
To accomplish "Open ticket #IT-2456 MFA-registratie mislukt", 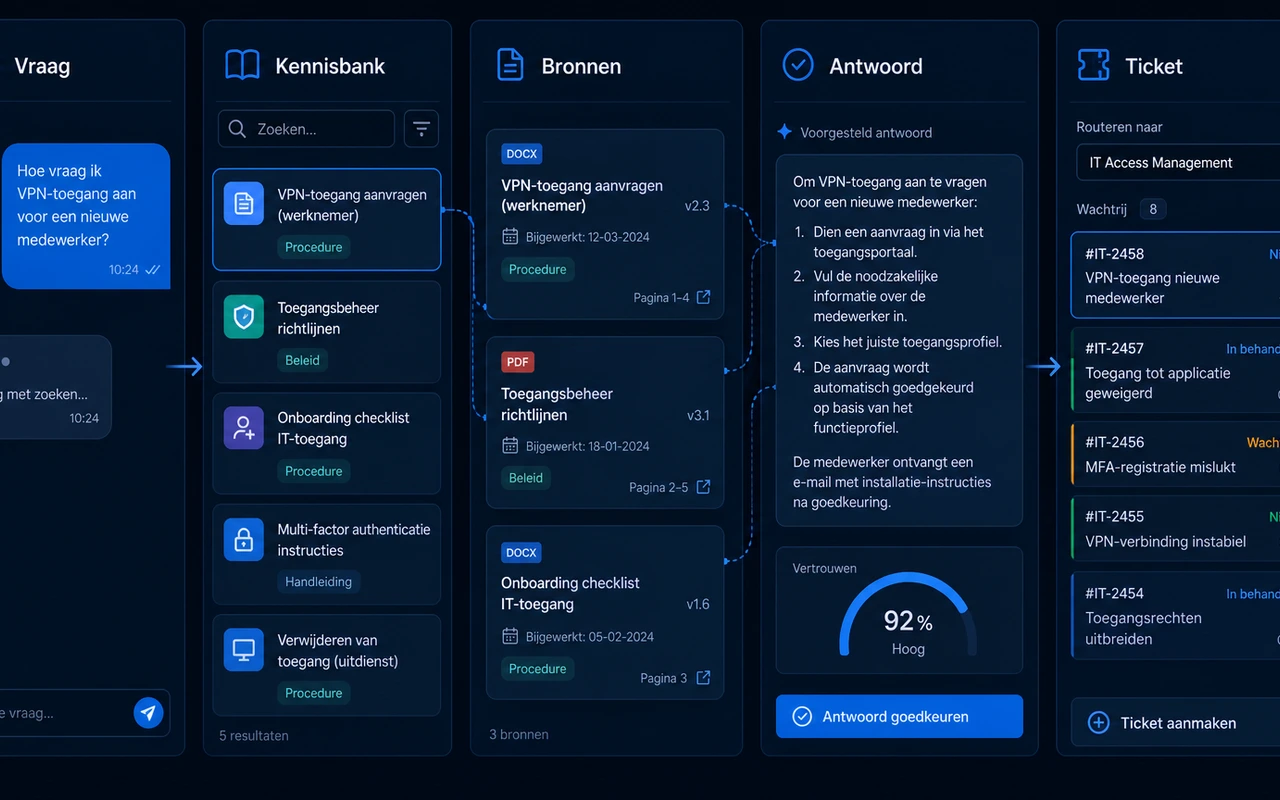I will pyautogui.click(x=1175, y=454).
